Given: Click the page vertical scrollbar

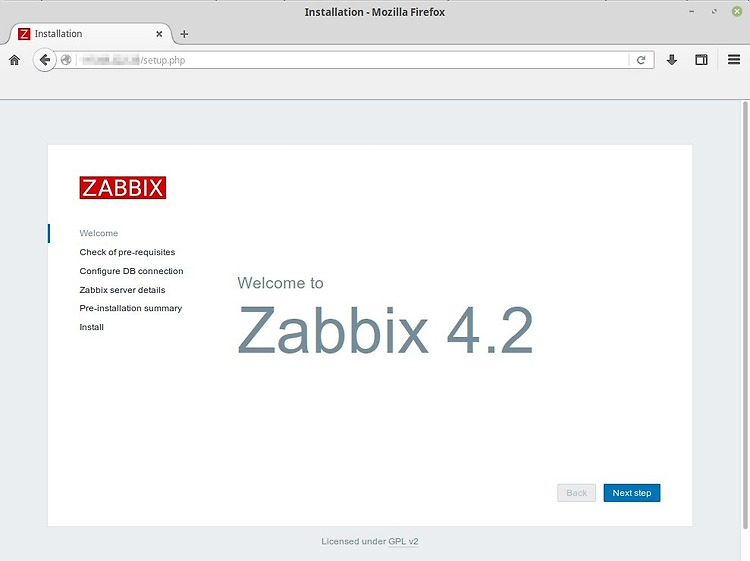Looking at the screenshot, I should (x=745, y=316).
